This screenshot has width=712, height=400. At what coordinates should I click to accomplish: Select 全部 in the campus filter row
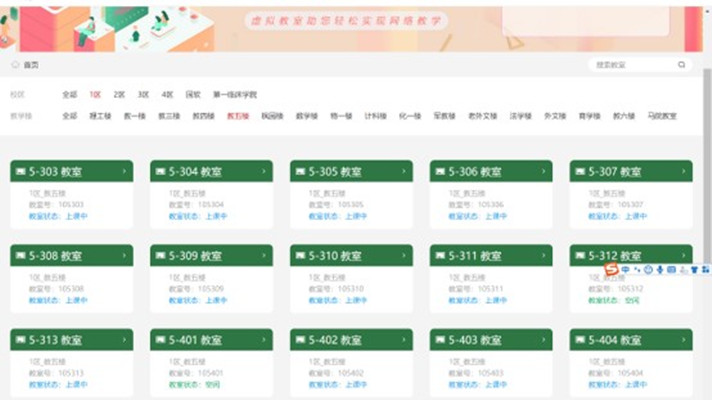click(x=69, y=95)
